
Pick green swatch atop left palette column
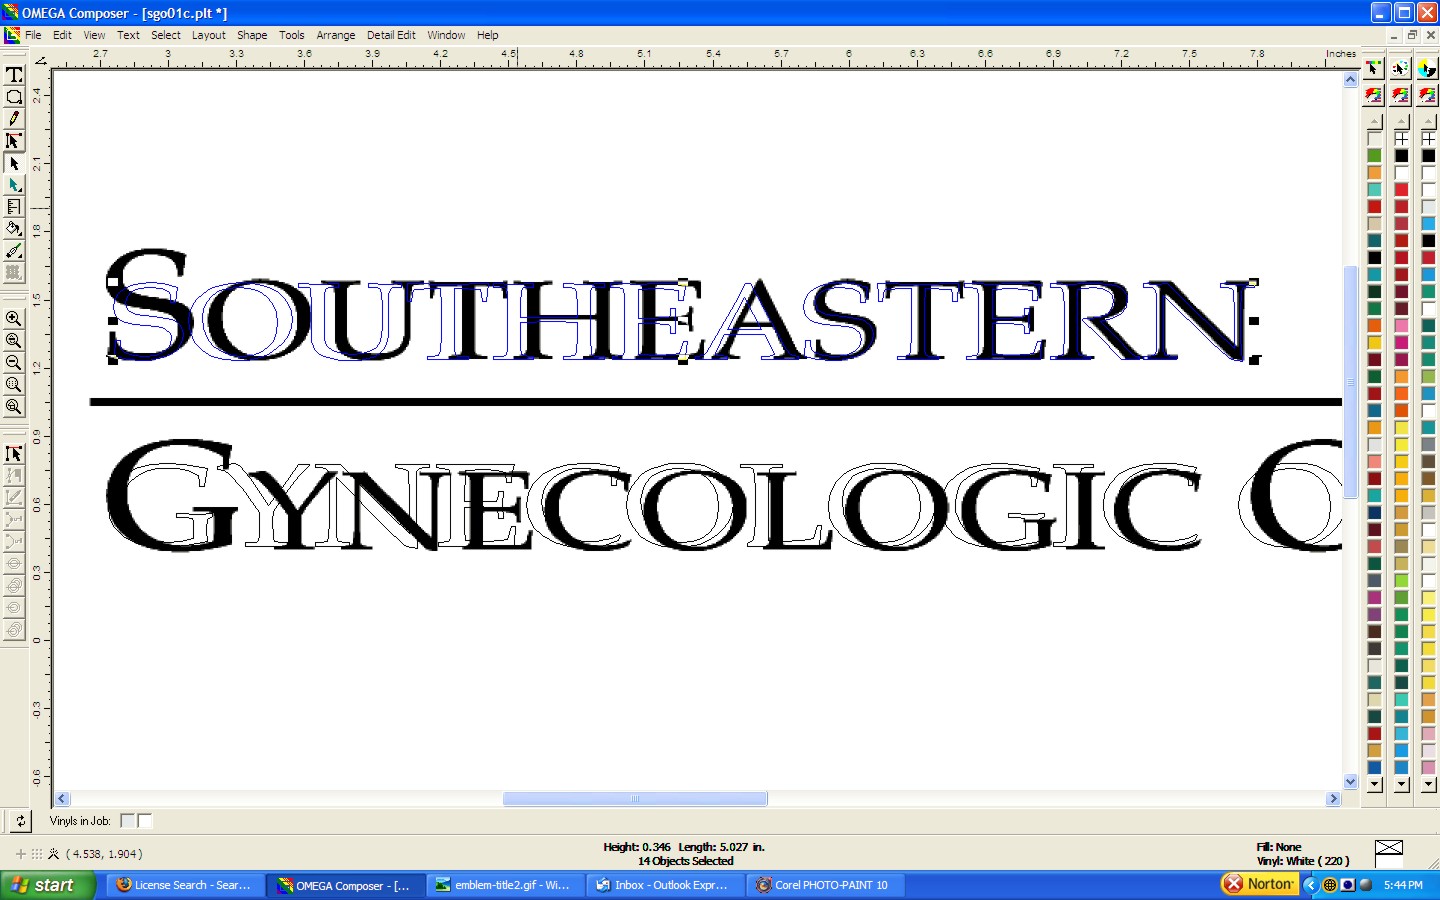pos(1374,156)
